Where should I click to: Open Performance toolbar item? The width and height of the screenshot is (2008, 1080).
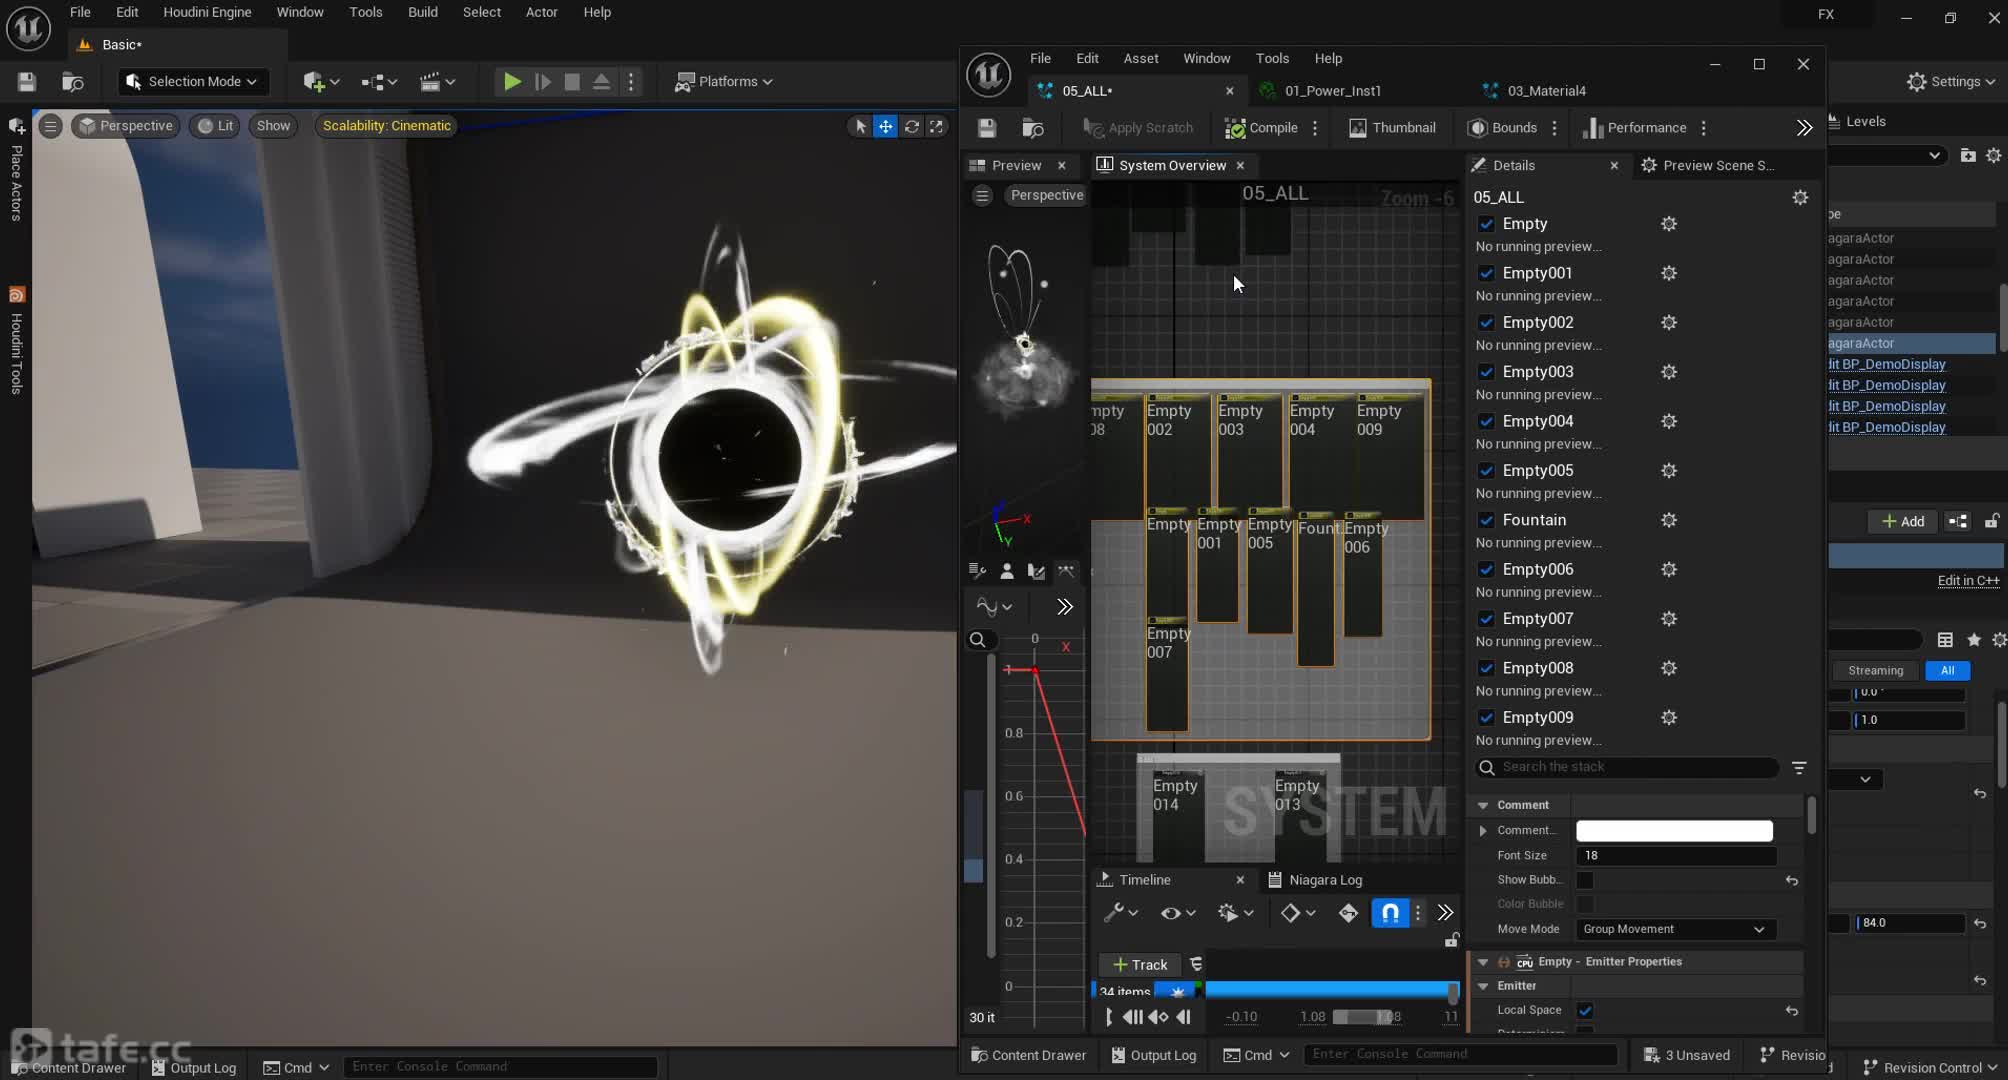pyautogui.click(x=1635, y=128)
